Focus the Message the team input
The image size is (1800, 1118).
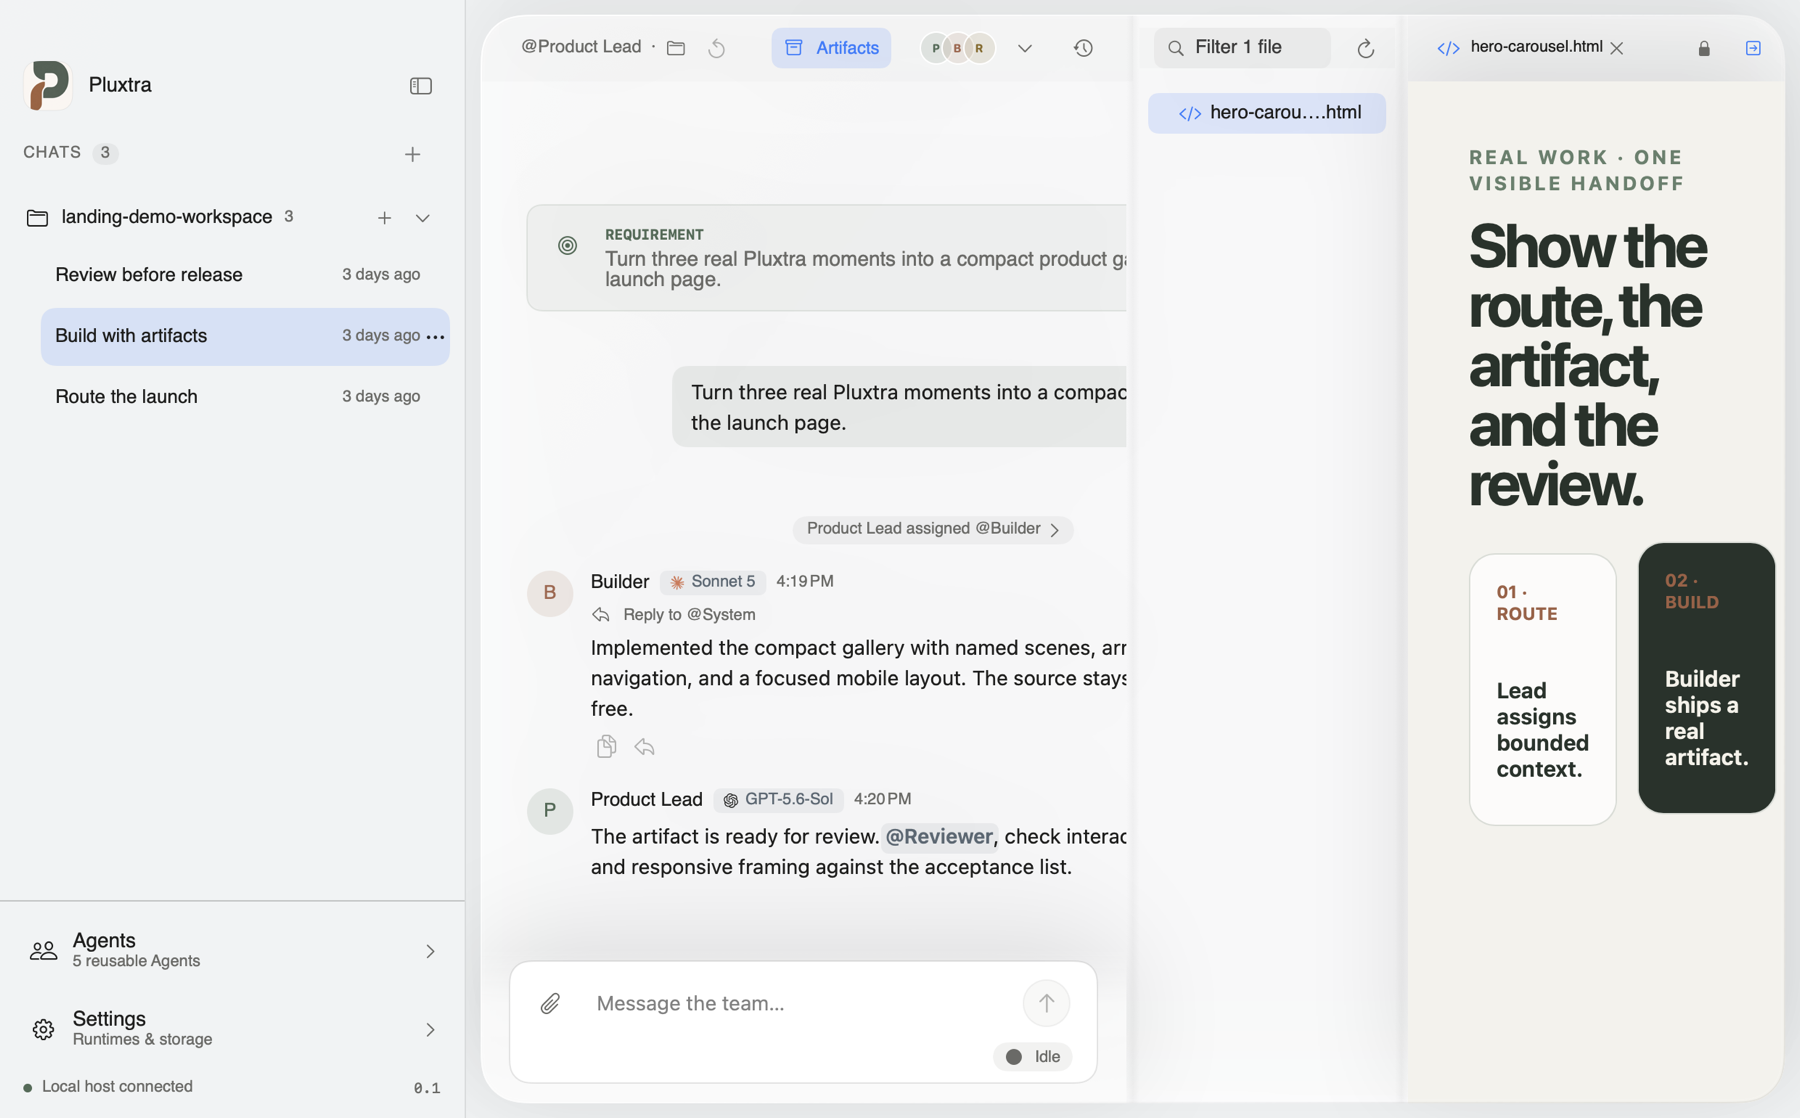[800, 1003]
